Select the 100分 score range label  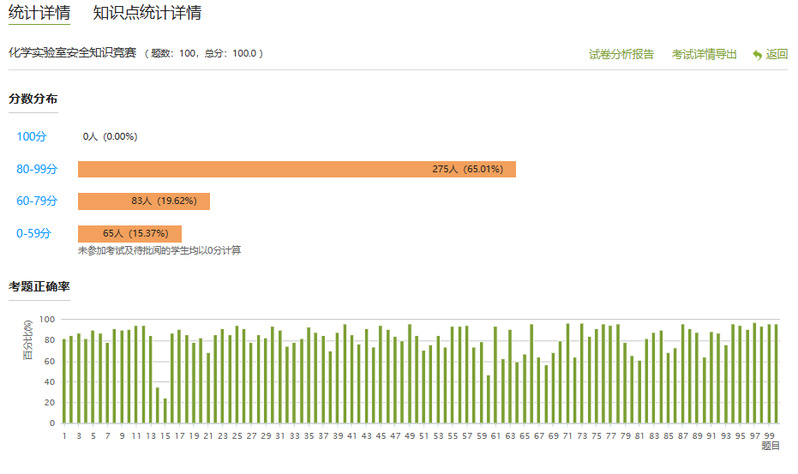tap(32, 136)
